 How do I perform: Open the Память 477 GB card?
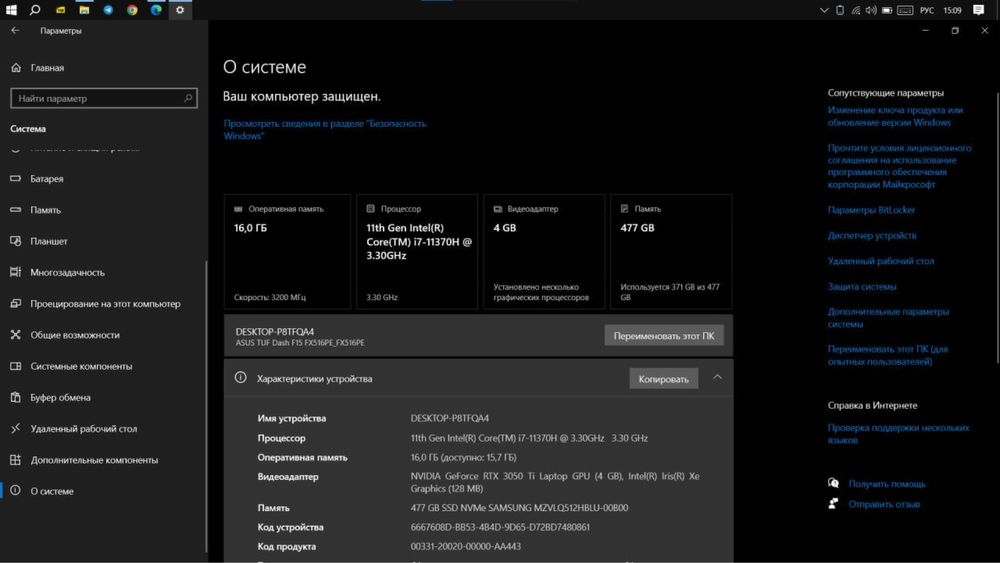671,252
